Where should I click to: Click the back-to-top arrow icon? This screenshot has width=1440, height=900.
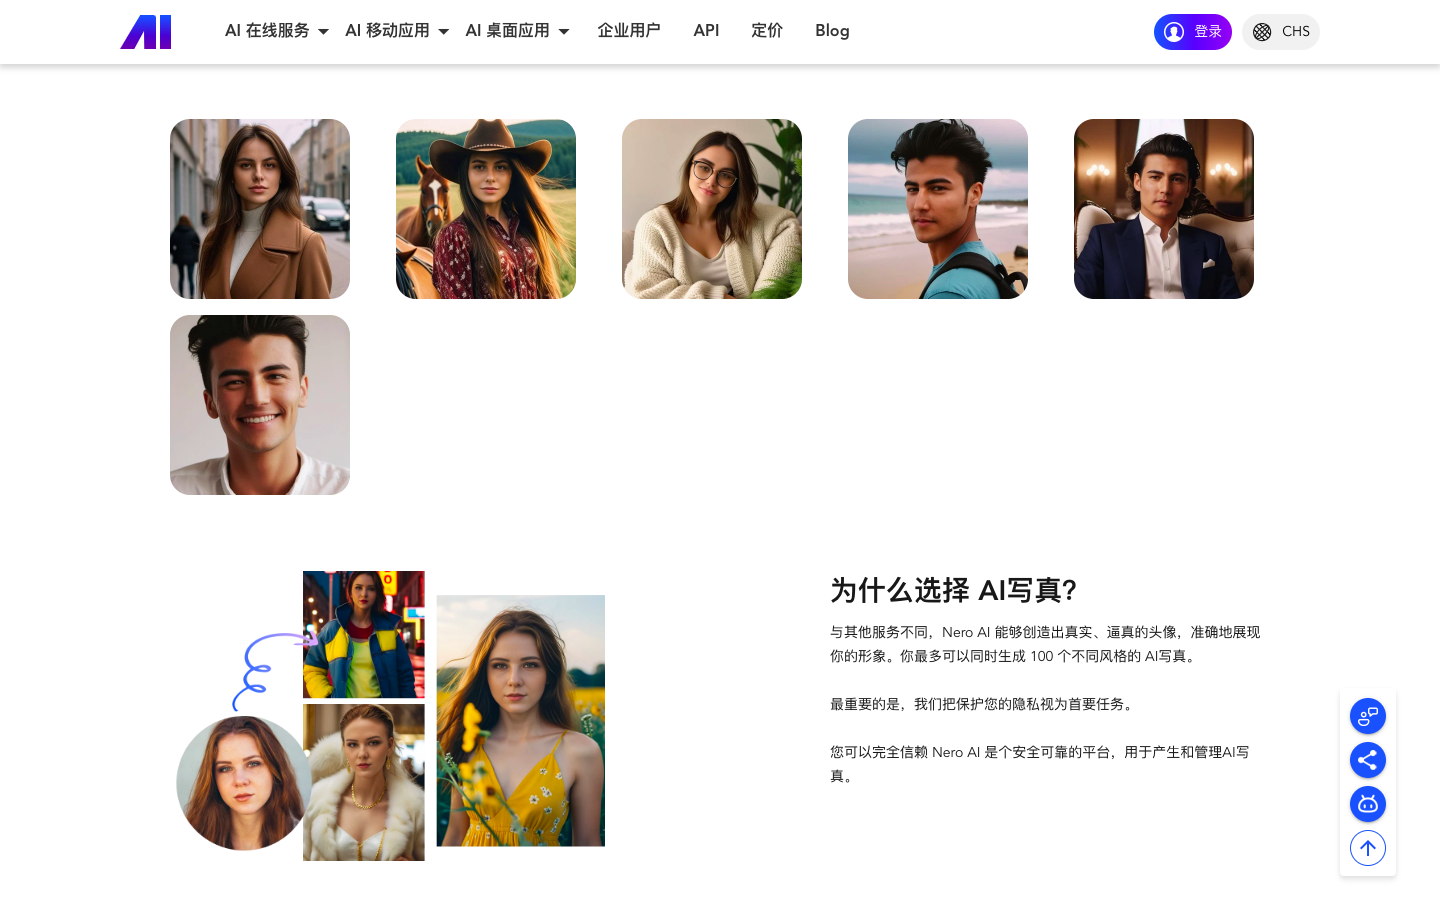[x=1368, y=848]
